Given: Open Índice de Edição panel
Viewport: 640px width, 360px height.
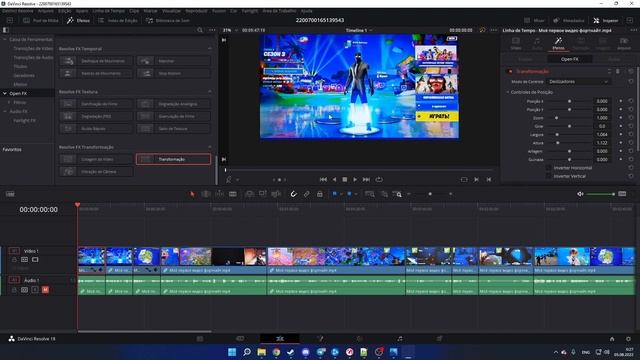Looking at the screenshot, I should point(118,20).
